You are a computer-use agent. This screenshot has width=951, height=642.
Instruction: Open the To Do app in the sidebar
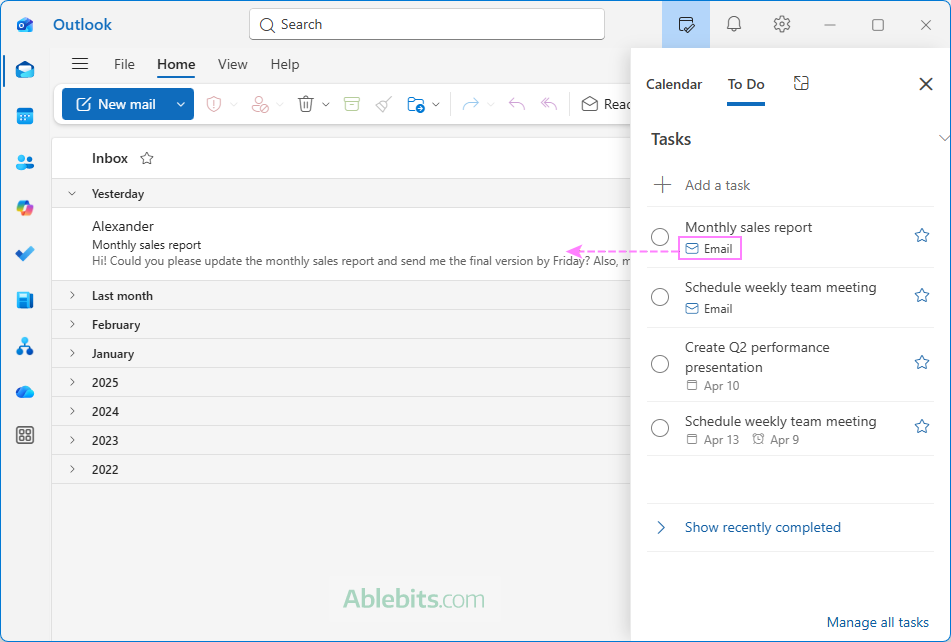(x=24, y=253)
